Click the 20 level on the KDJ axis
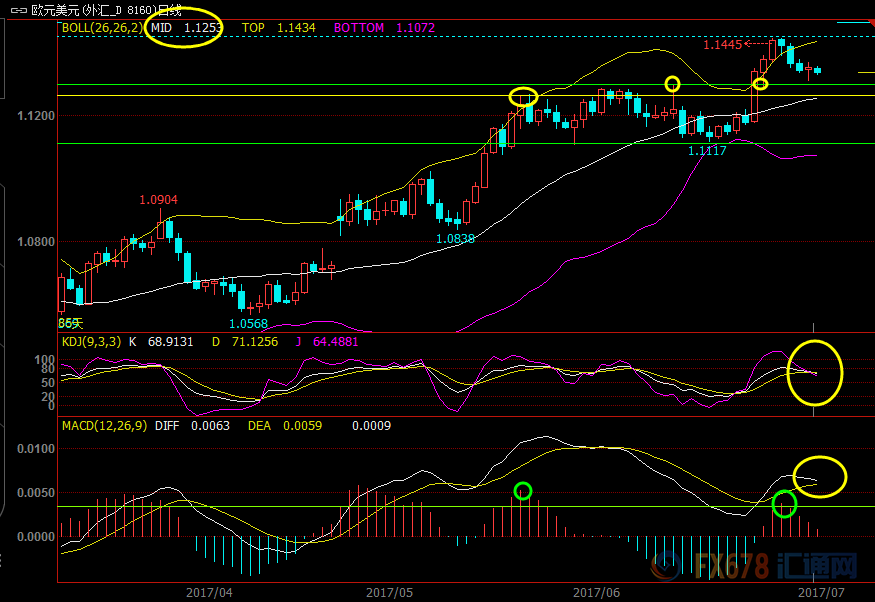This screenshot has height=602, width=875. coord(48,397)
